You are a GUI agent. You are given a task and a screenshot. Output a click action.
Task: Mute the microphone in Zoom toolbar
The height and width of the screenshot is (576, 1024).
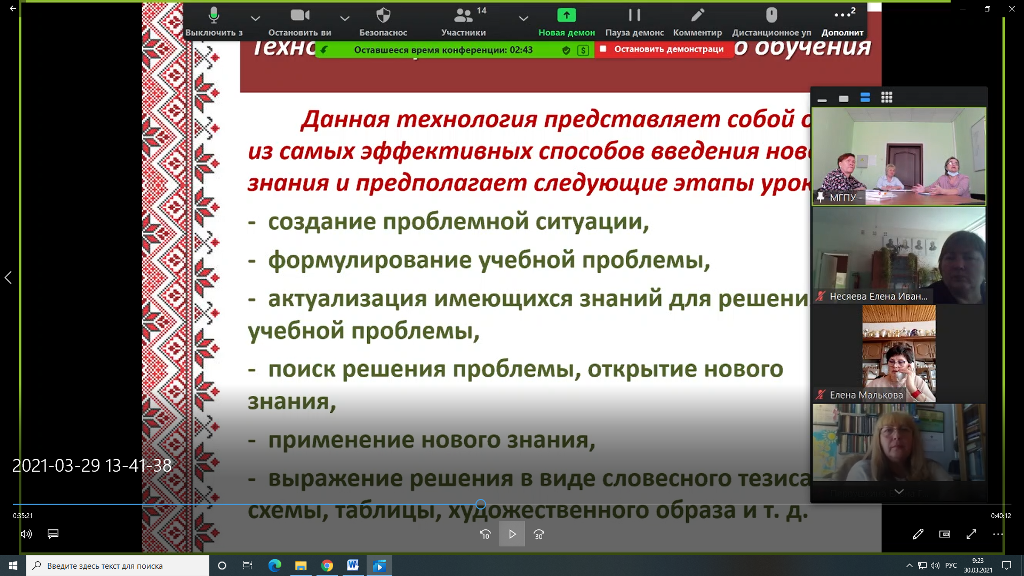click(x=214, y=20)
